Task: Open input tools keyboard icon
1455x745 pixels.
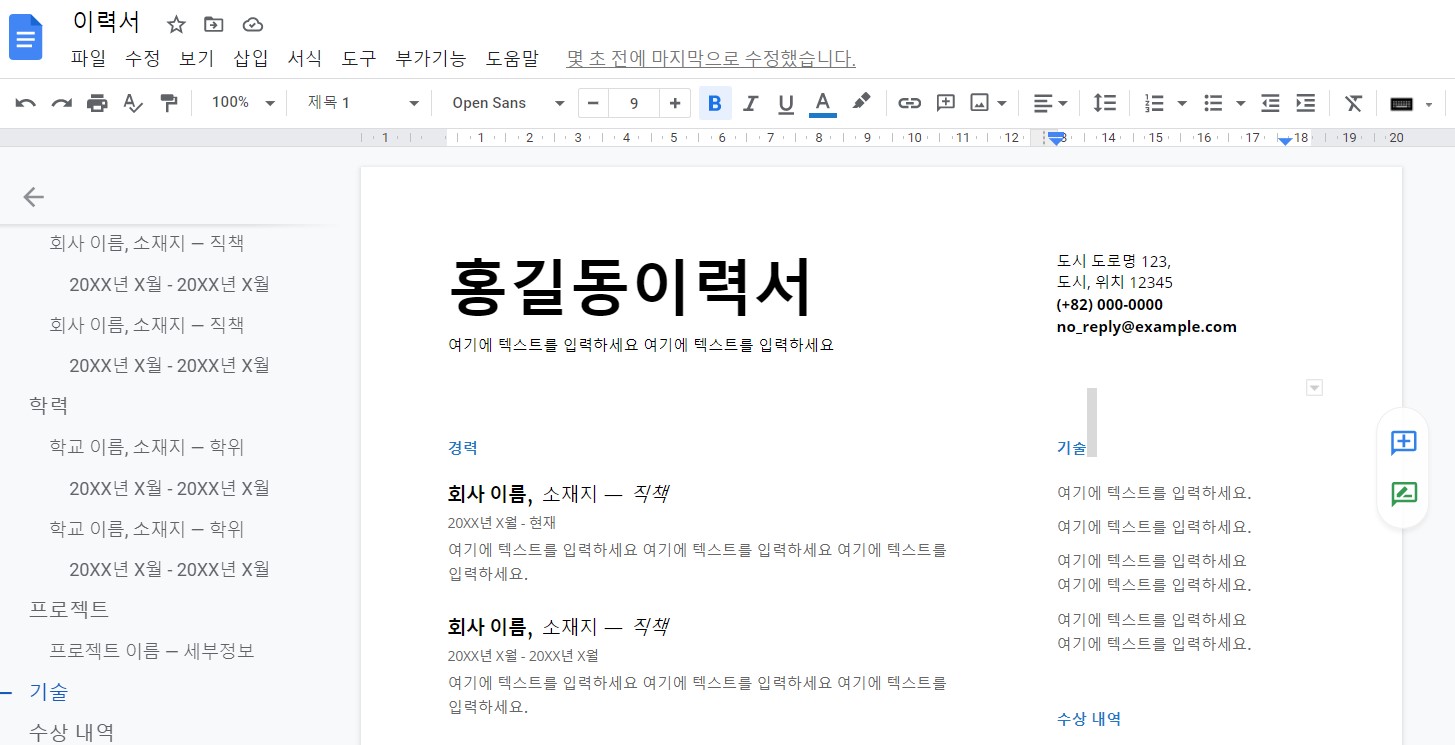Action: pos(1401,103)
